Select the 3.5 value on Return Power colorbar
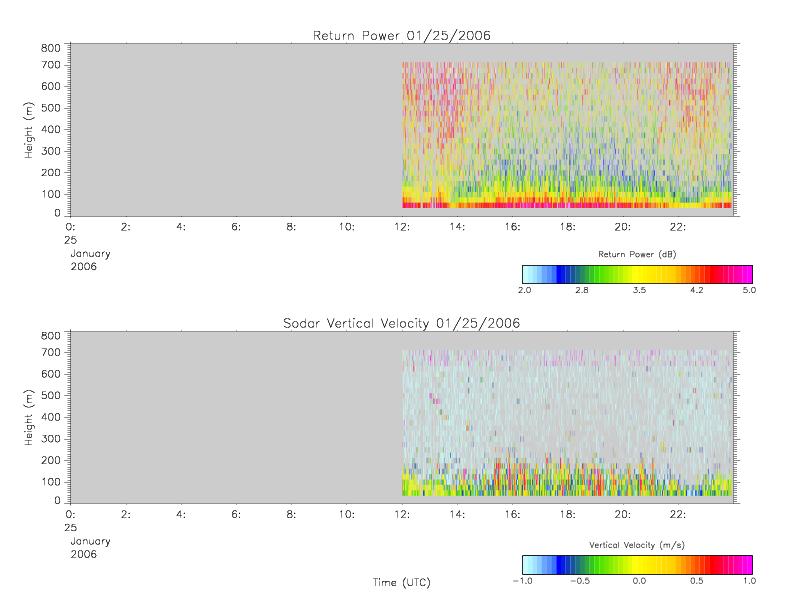791x611 pixels. 639,290
